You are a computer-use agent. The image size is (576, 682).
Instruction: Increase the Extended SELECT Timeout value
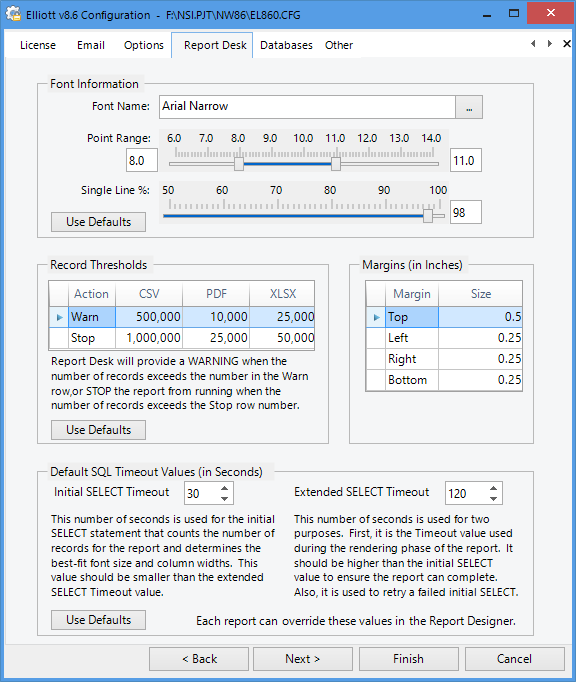(x=493, y=488)
